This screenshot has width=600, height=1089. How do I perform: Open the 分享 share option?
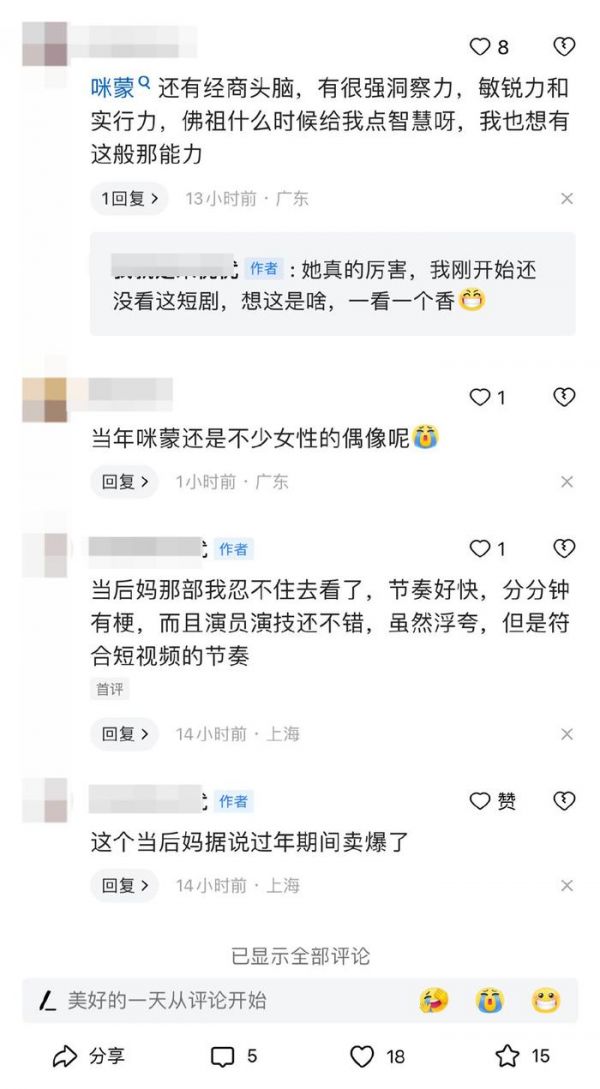click(89, 1056)
